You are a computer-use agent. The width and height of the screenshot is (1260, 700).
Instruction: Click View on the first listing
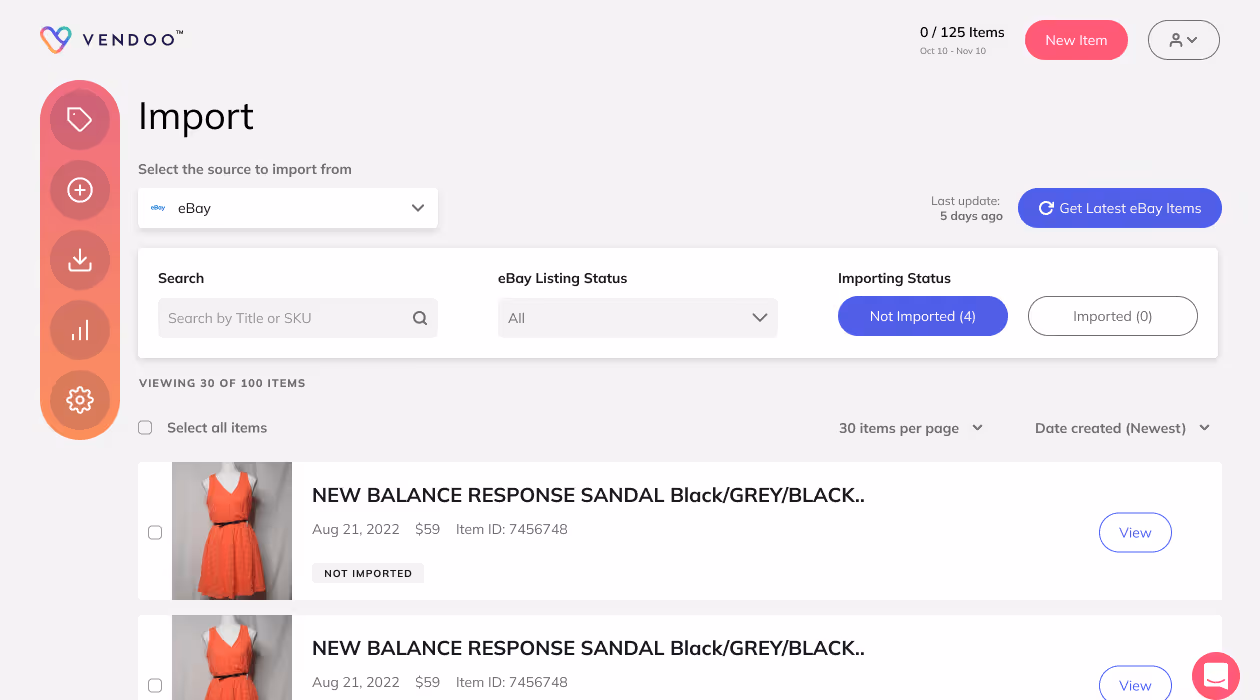tap(1135, 533)
